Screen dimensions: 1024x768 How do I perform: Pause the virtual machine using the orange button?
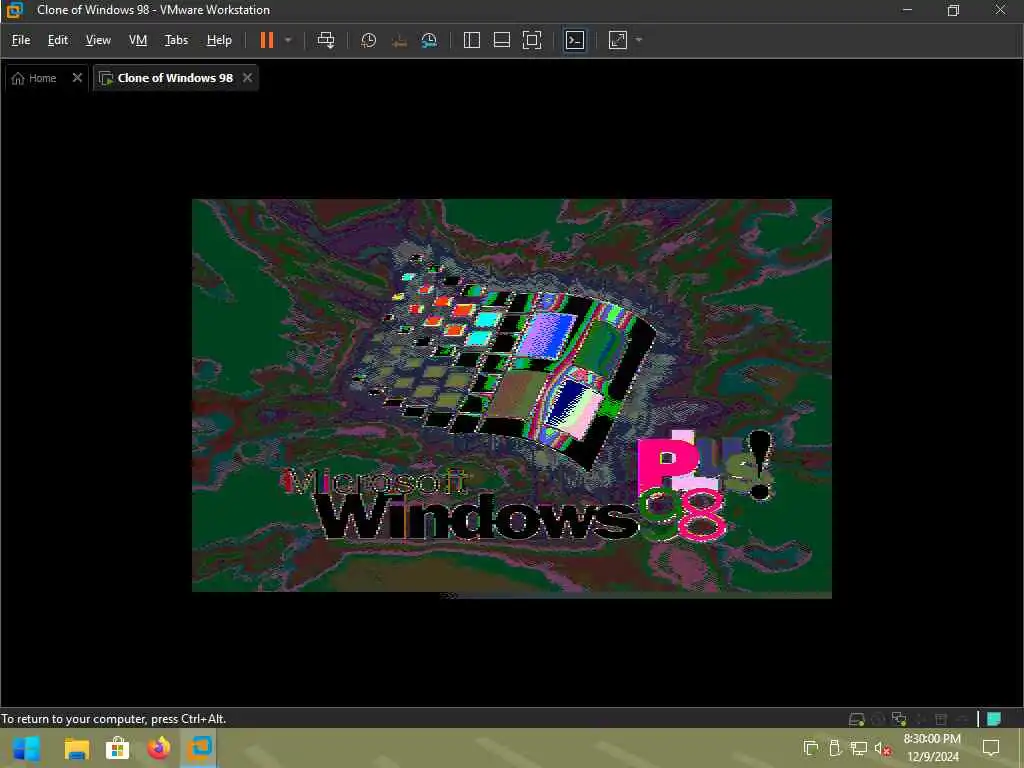tap(266, 40)
